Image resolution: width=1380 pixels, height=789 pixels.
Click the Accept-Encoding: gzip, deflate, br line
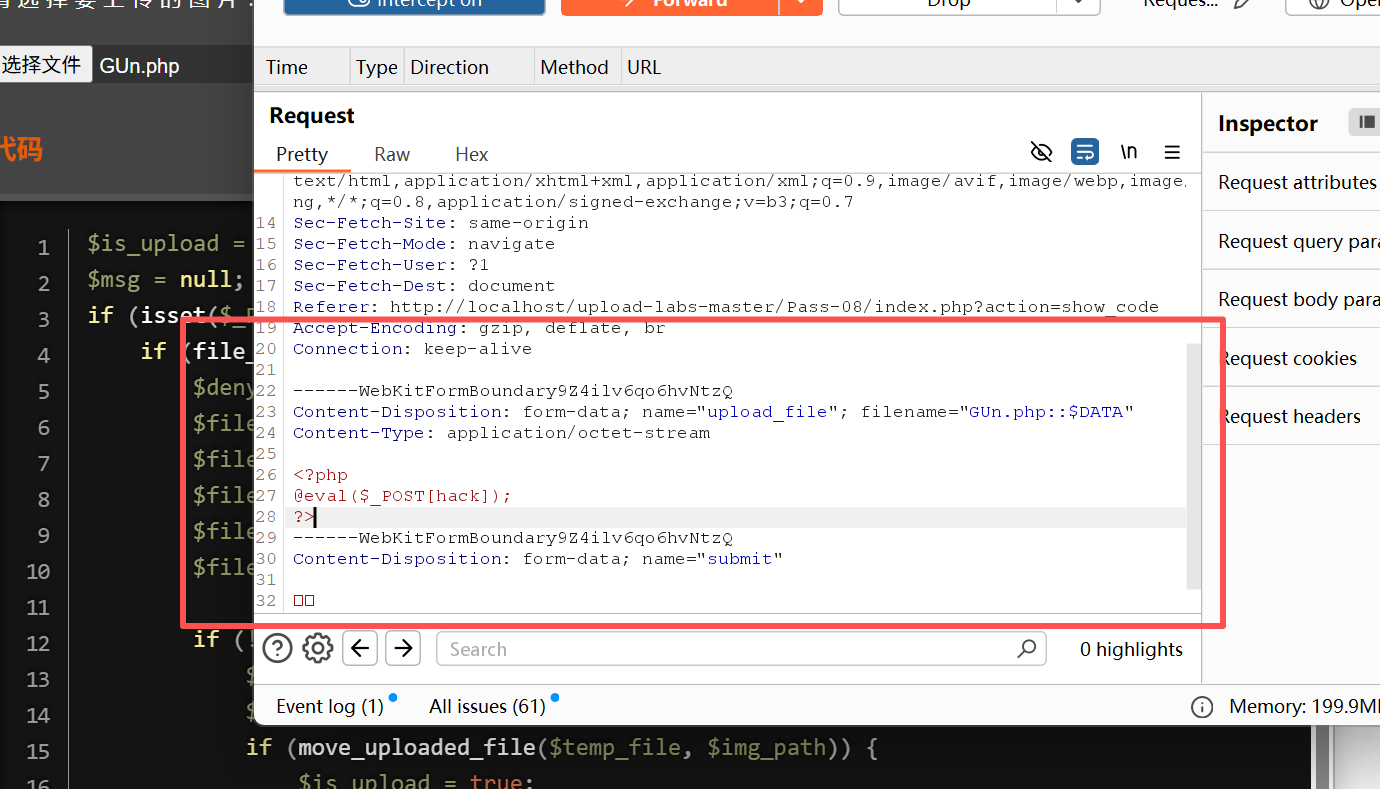coord(479,328)
